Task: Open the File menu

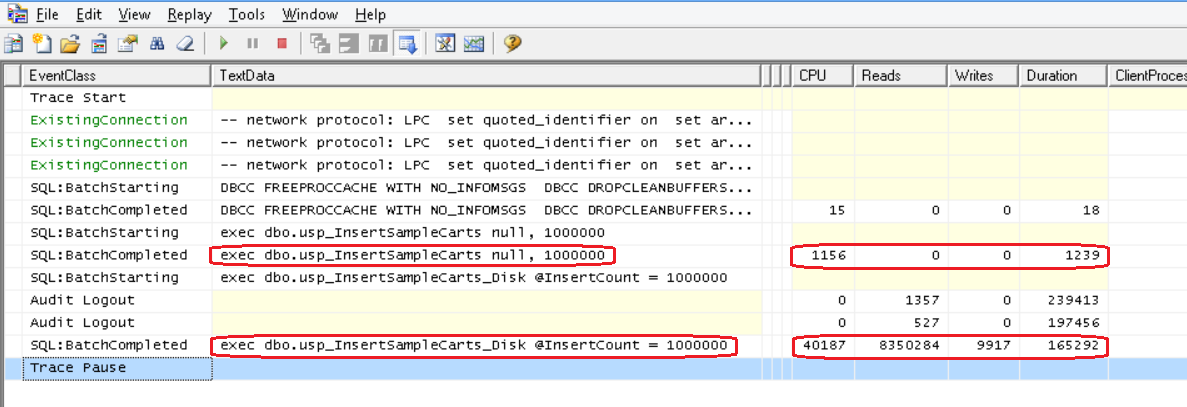Action: coord(47,14)
